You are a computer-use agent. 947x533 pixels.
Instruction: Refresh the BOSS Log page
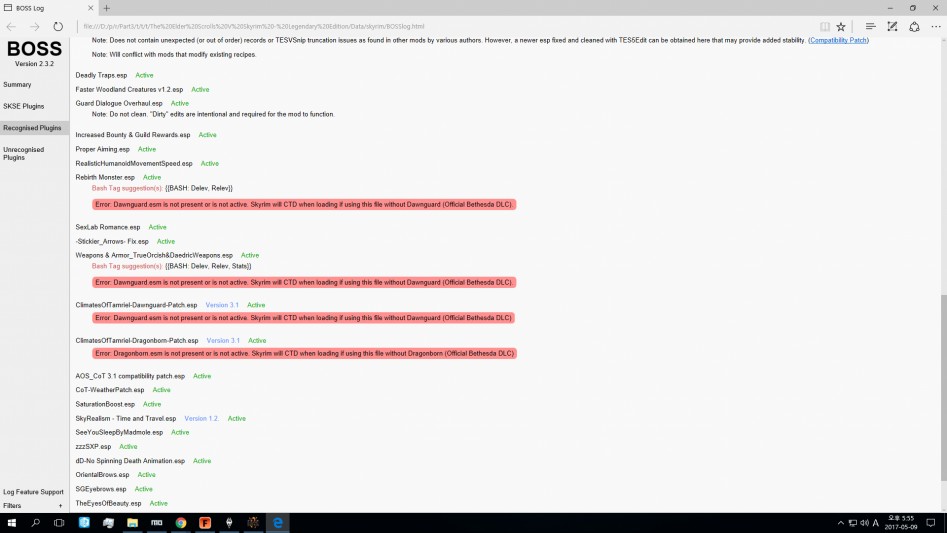click(x=58, y=27)
